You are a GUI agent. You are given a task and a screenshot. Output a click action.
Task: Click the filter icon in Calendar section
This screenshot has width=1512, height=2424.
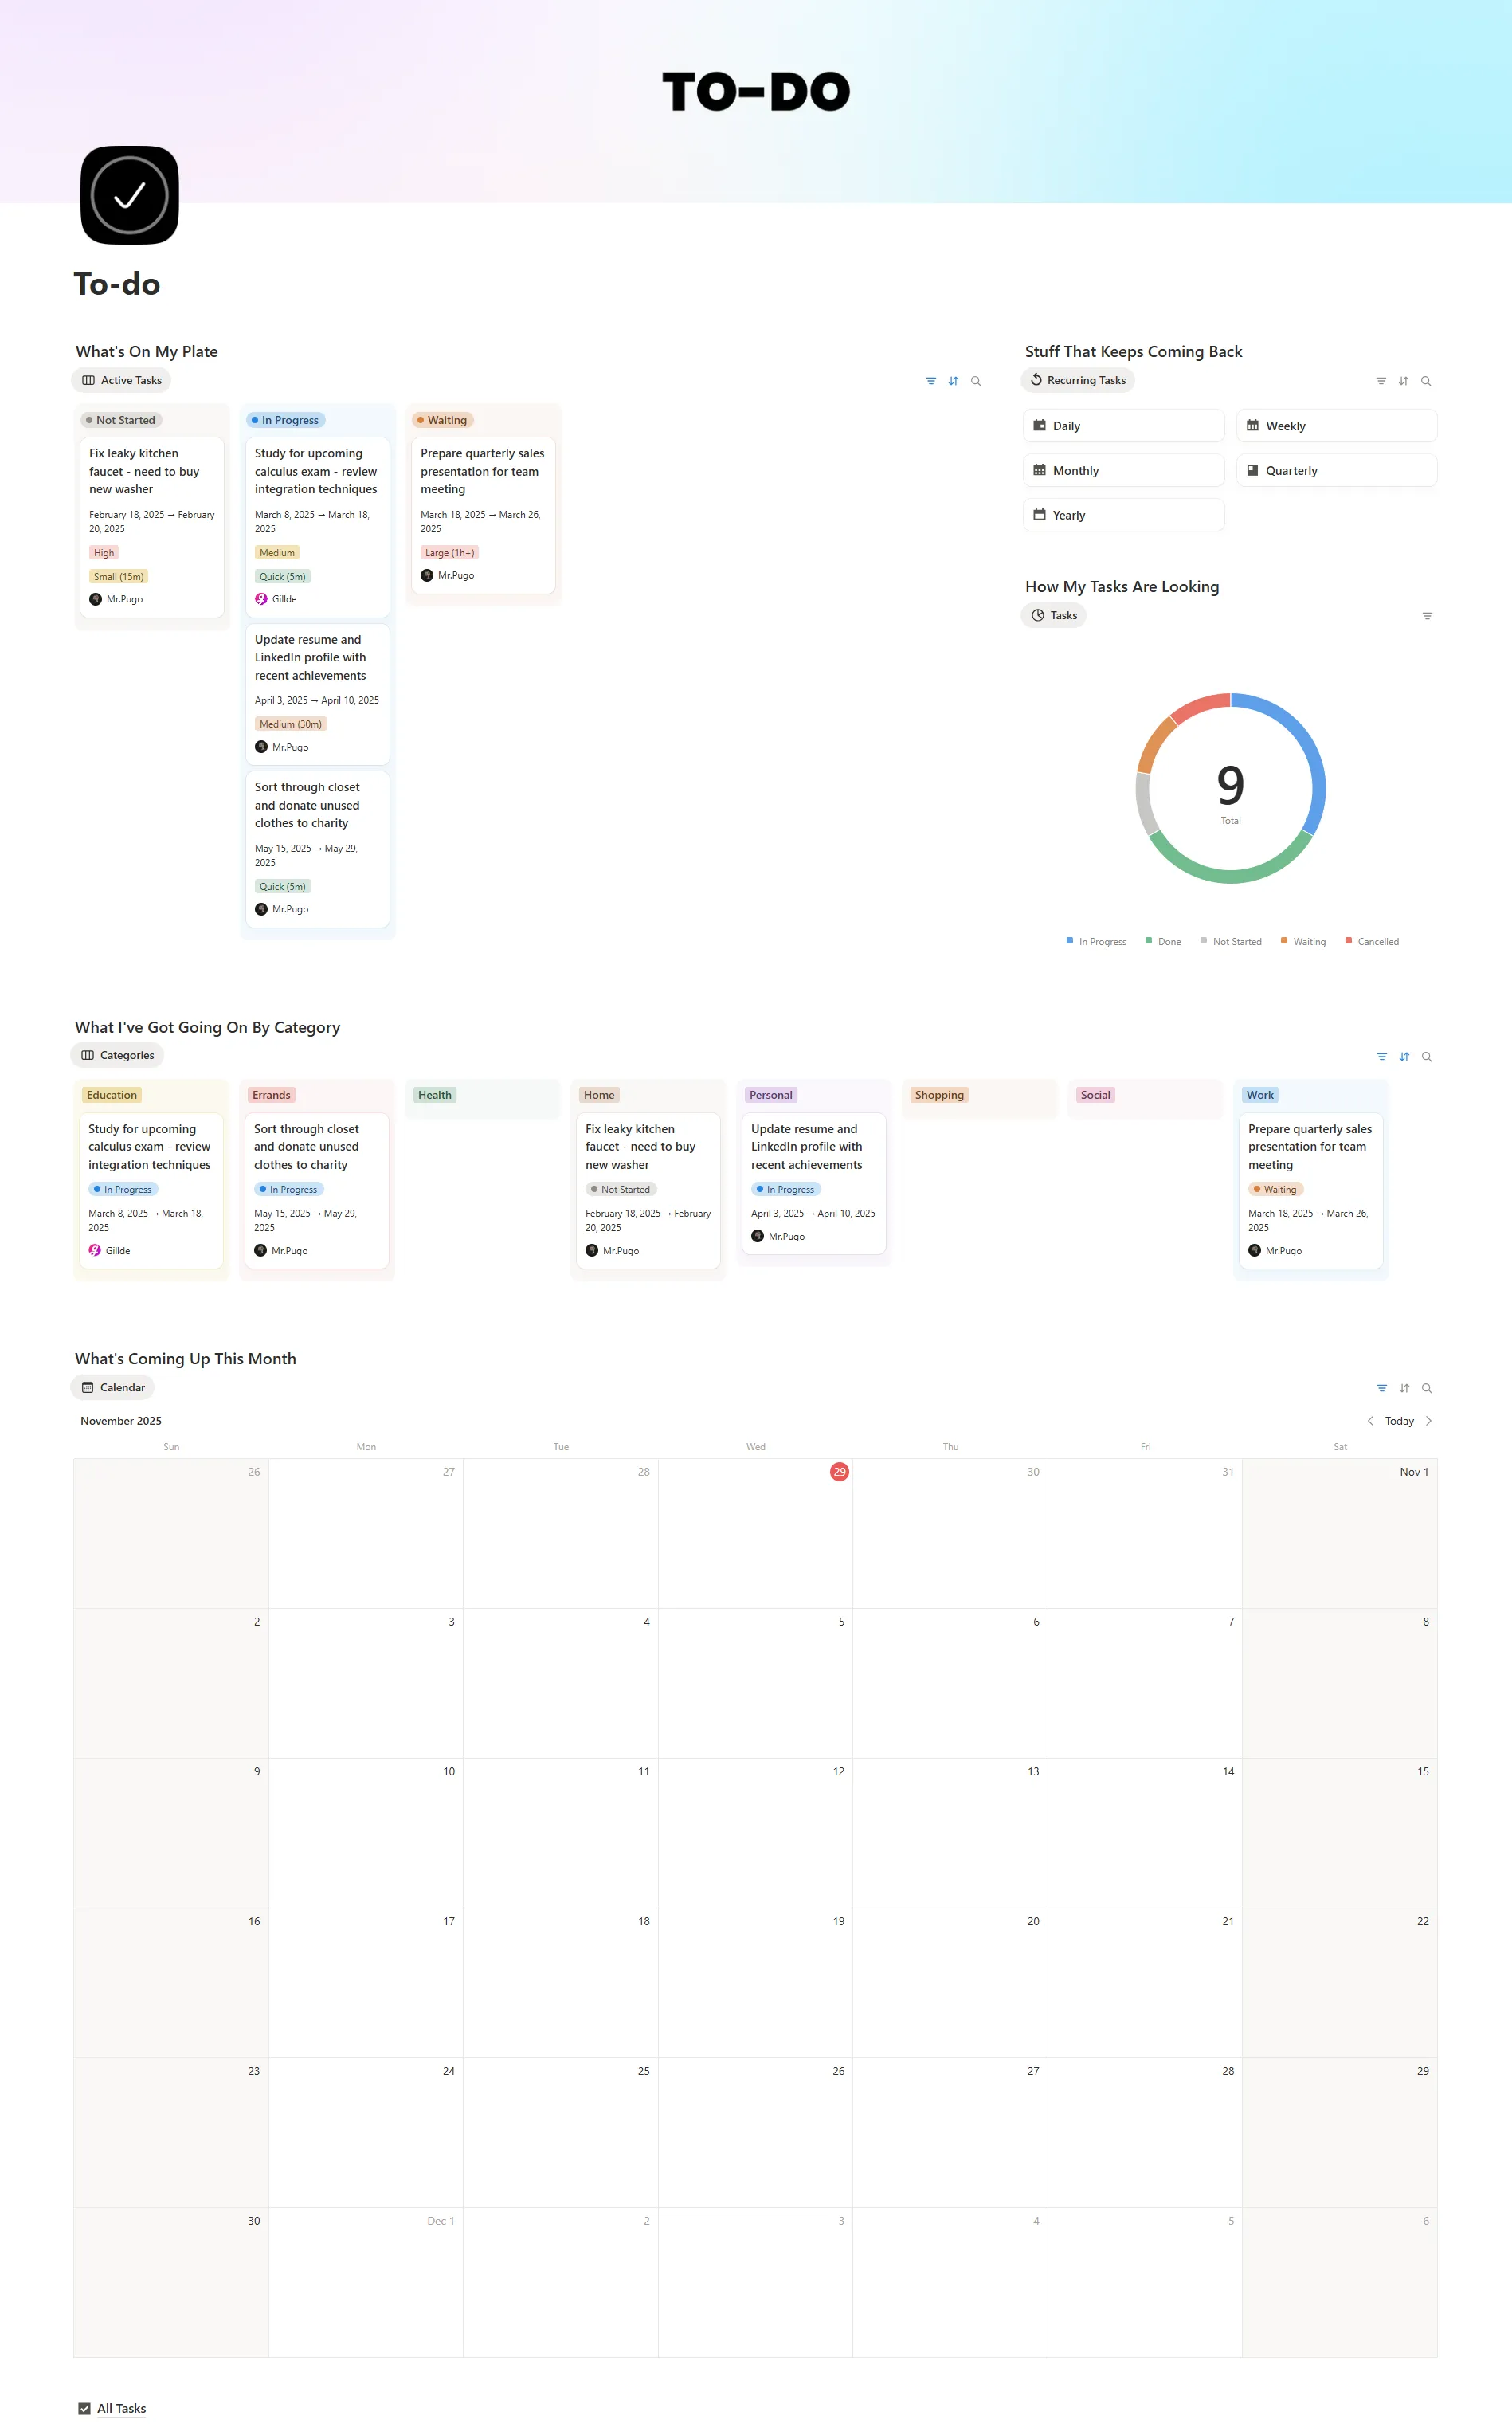(1381, 1388)
